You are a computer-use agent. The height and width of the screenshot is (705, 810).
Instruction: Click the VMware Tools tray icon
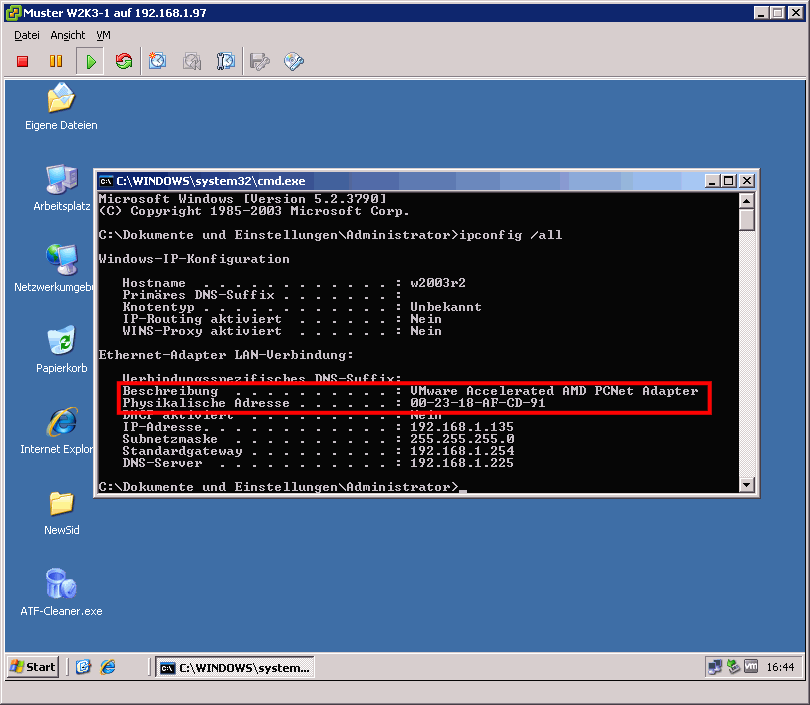coord(750,667)
